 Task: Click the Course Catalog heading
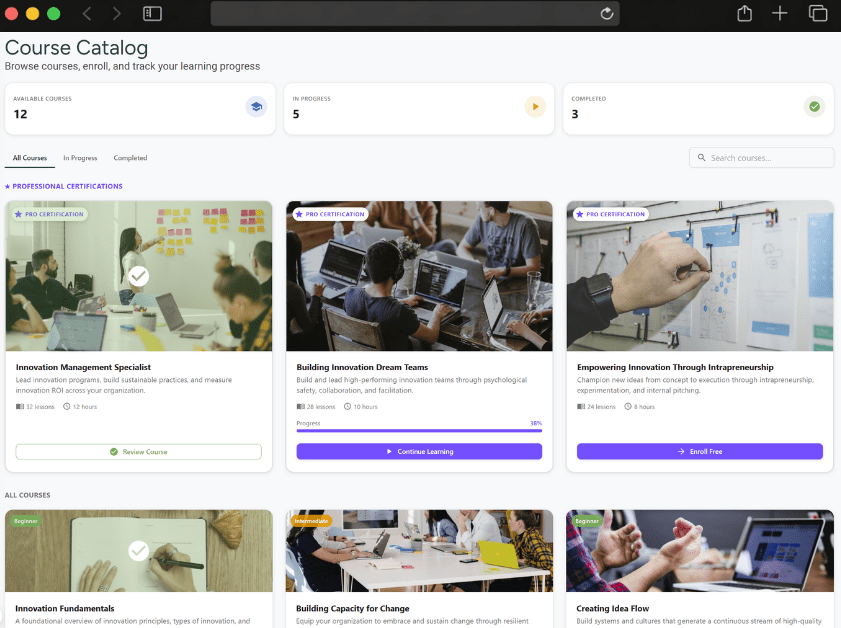coord(76,48)
